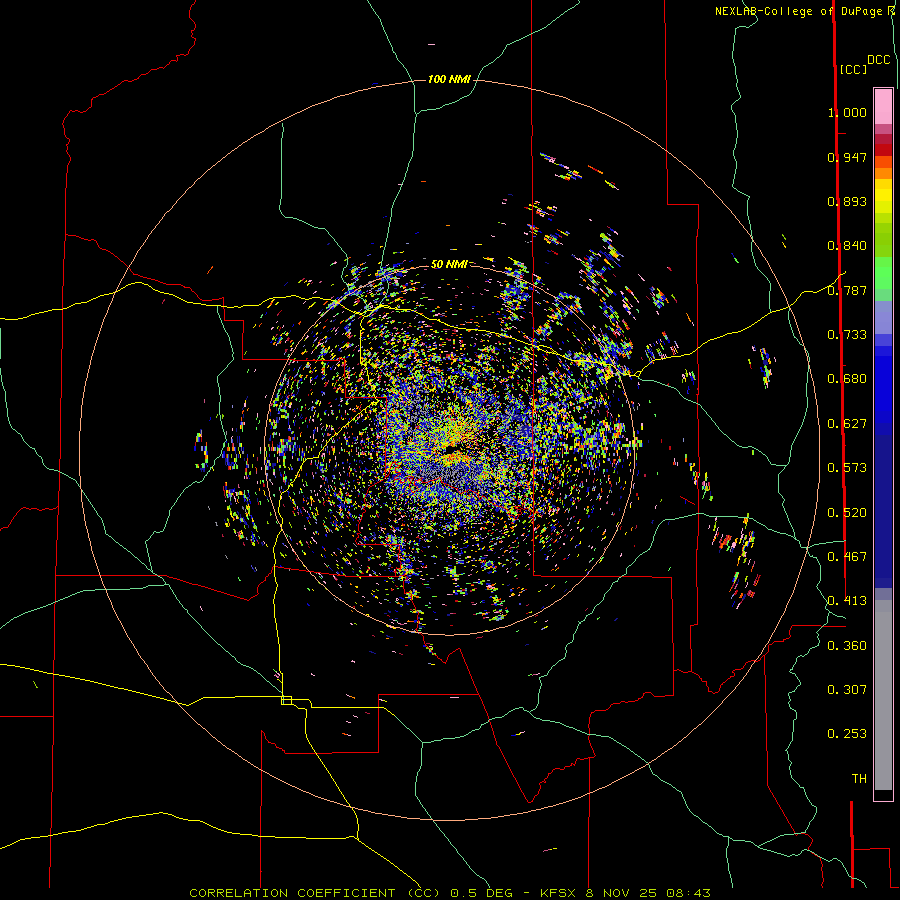Click the 0.253 scale value
This screenshot has width=900, height=900.
pyautogui.click(x=847, y=734)
